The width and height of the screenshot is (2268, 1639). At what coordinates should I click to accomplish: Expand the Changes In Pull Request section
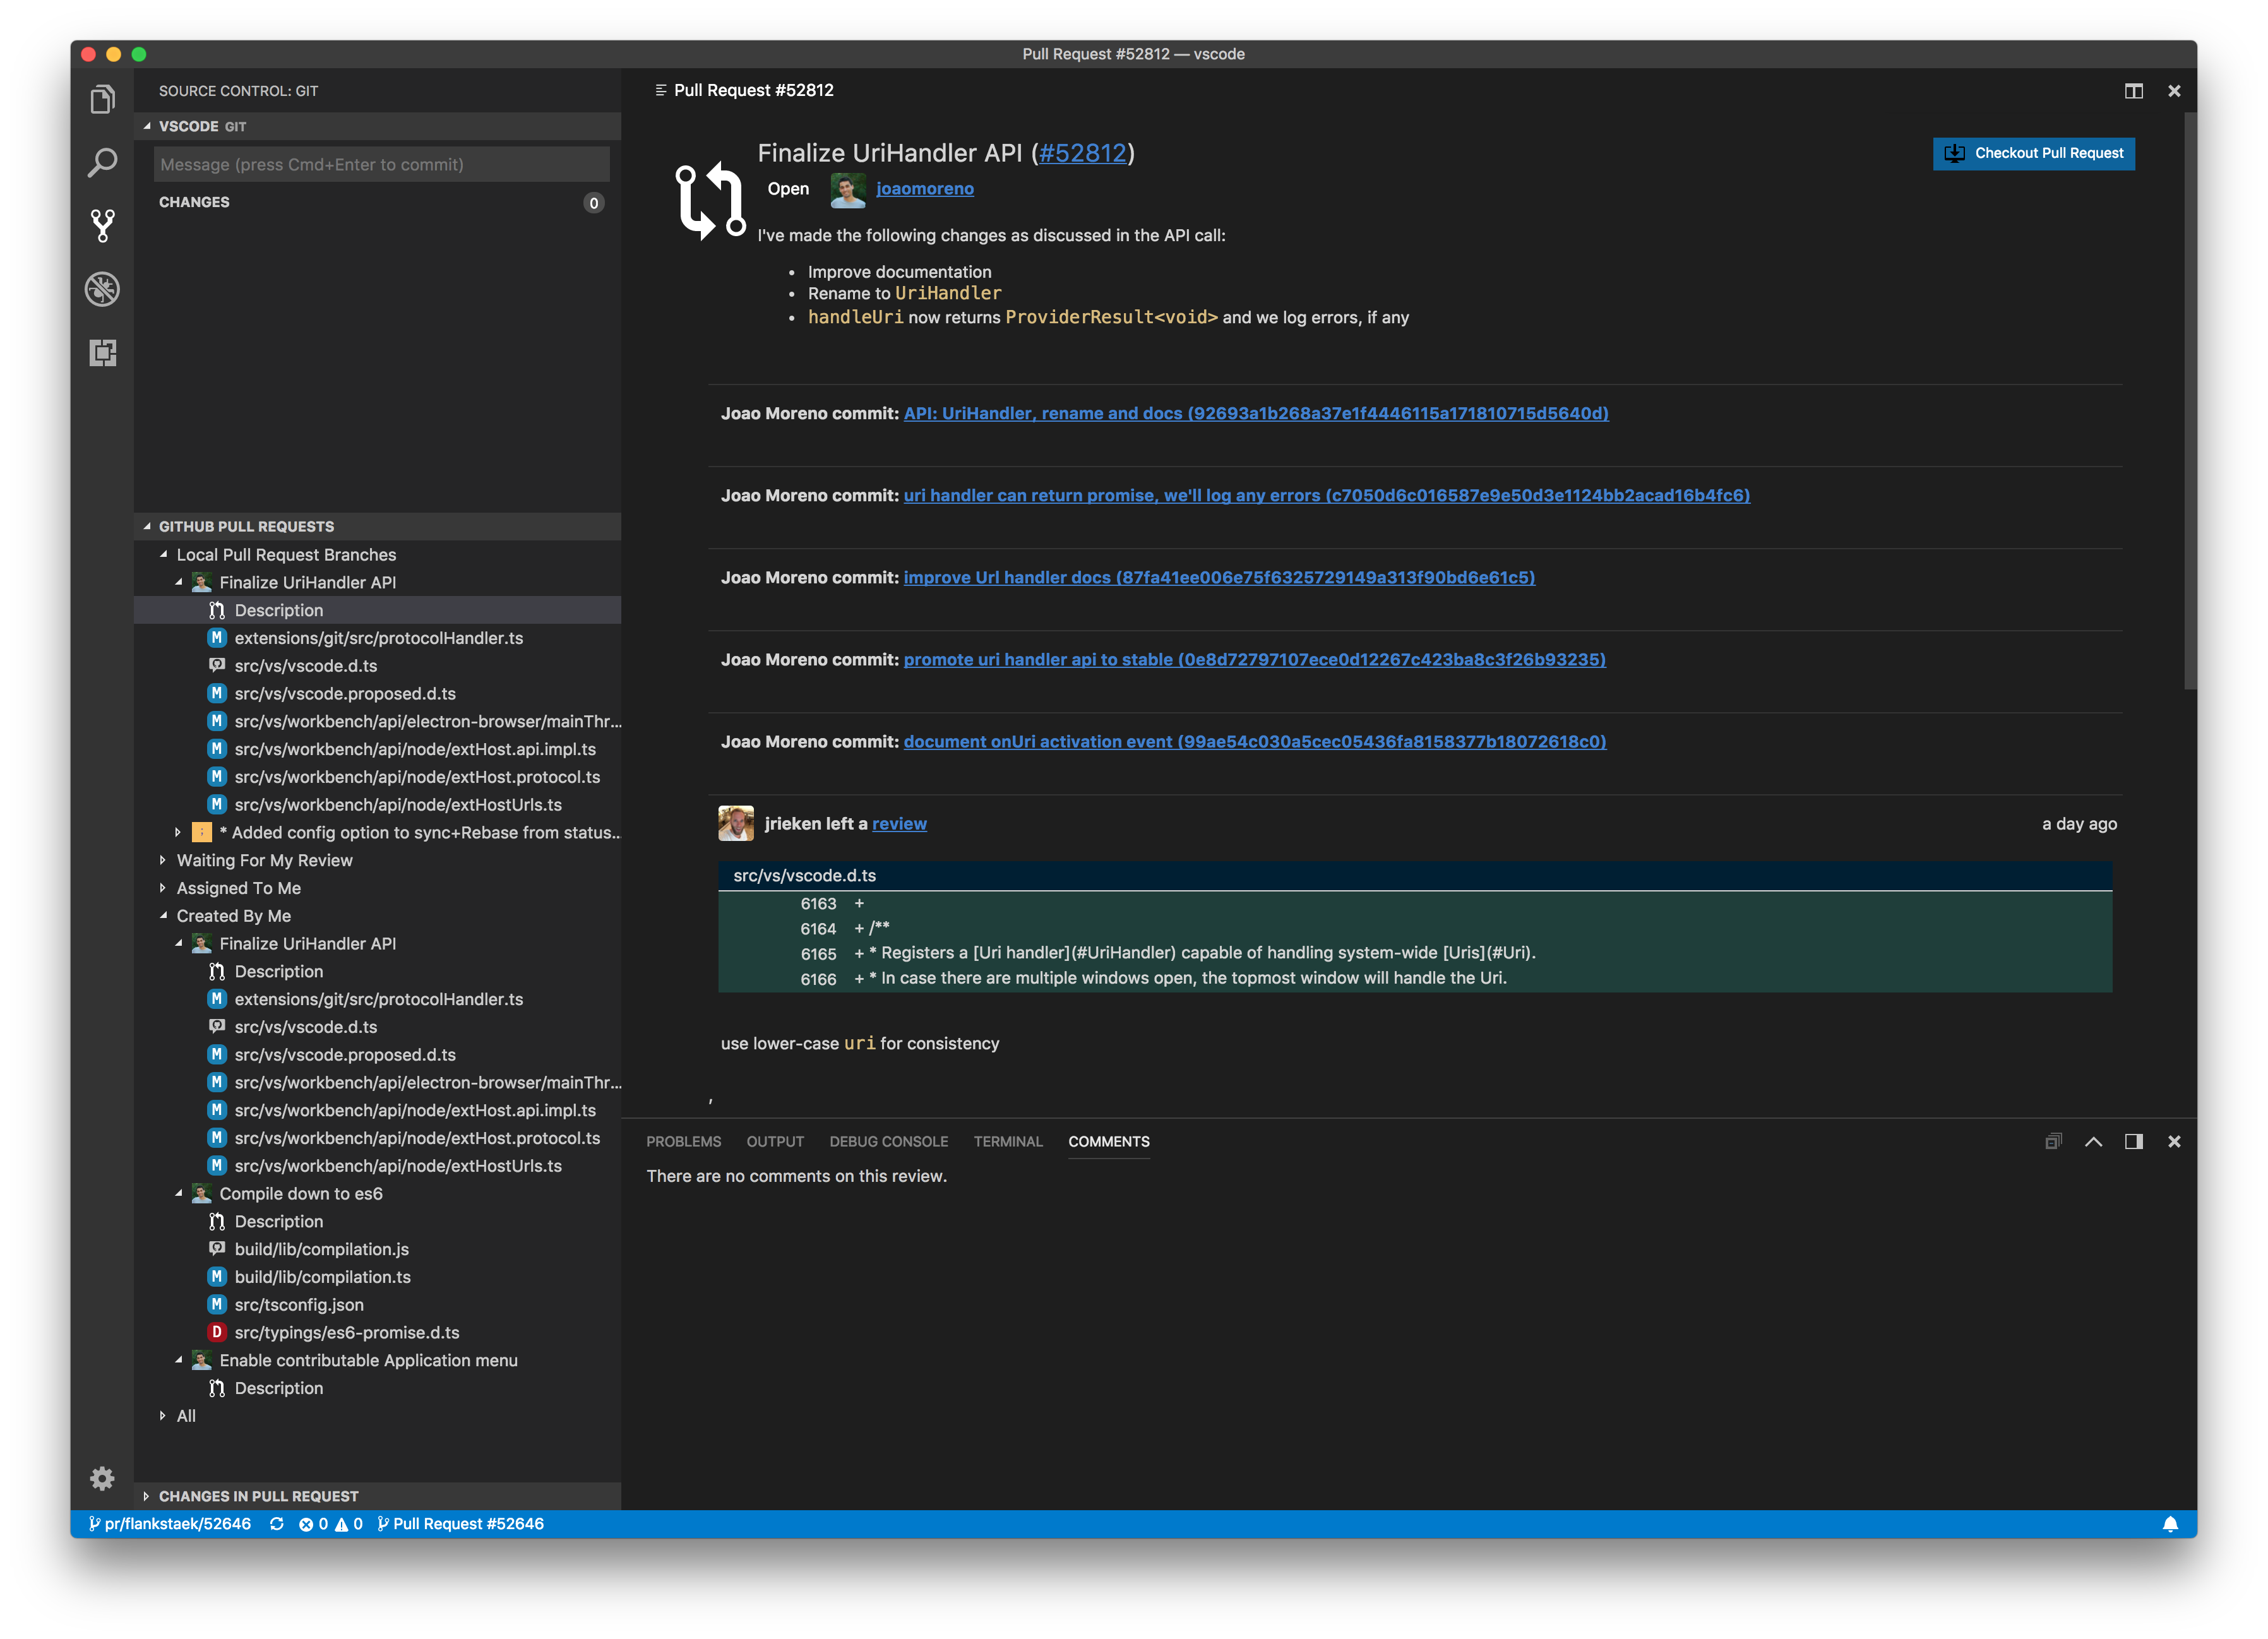pyautogui.click(x=258, y=1496)
